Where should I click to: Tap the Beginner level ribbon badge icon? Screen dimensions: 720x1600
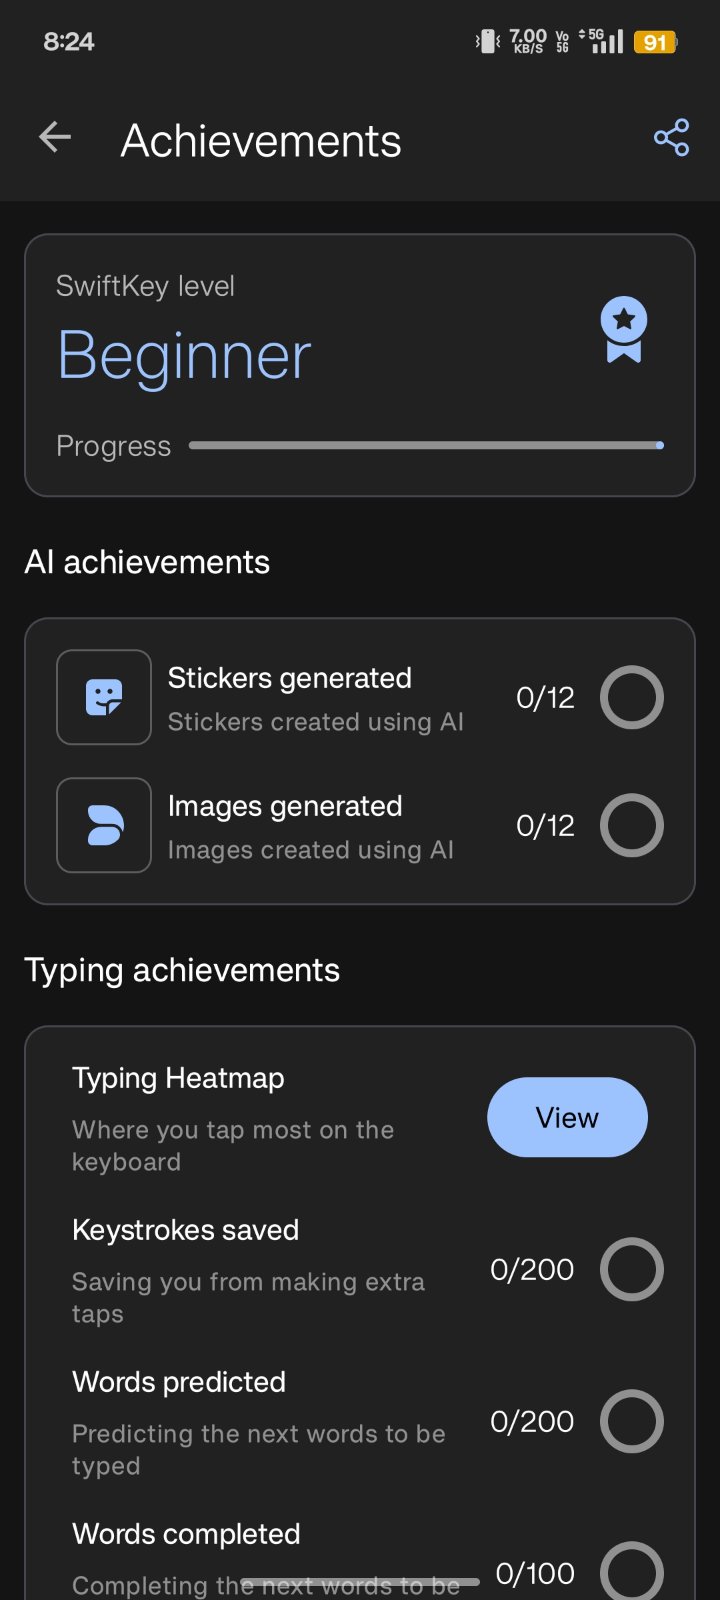[x=624, y=330]
